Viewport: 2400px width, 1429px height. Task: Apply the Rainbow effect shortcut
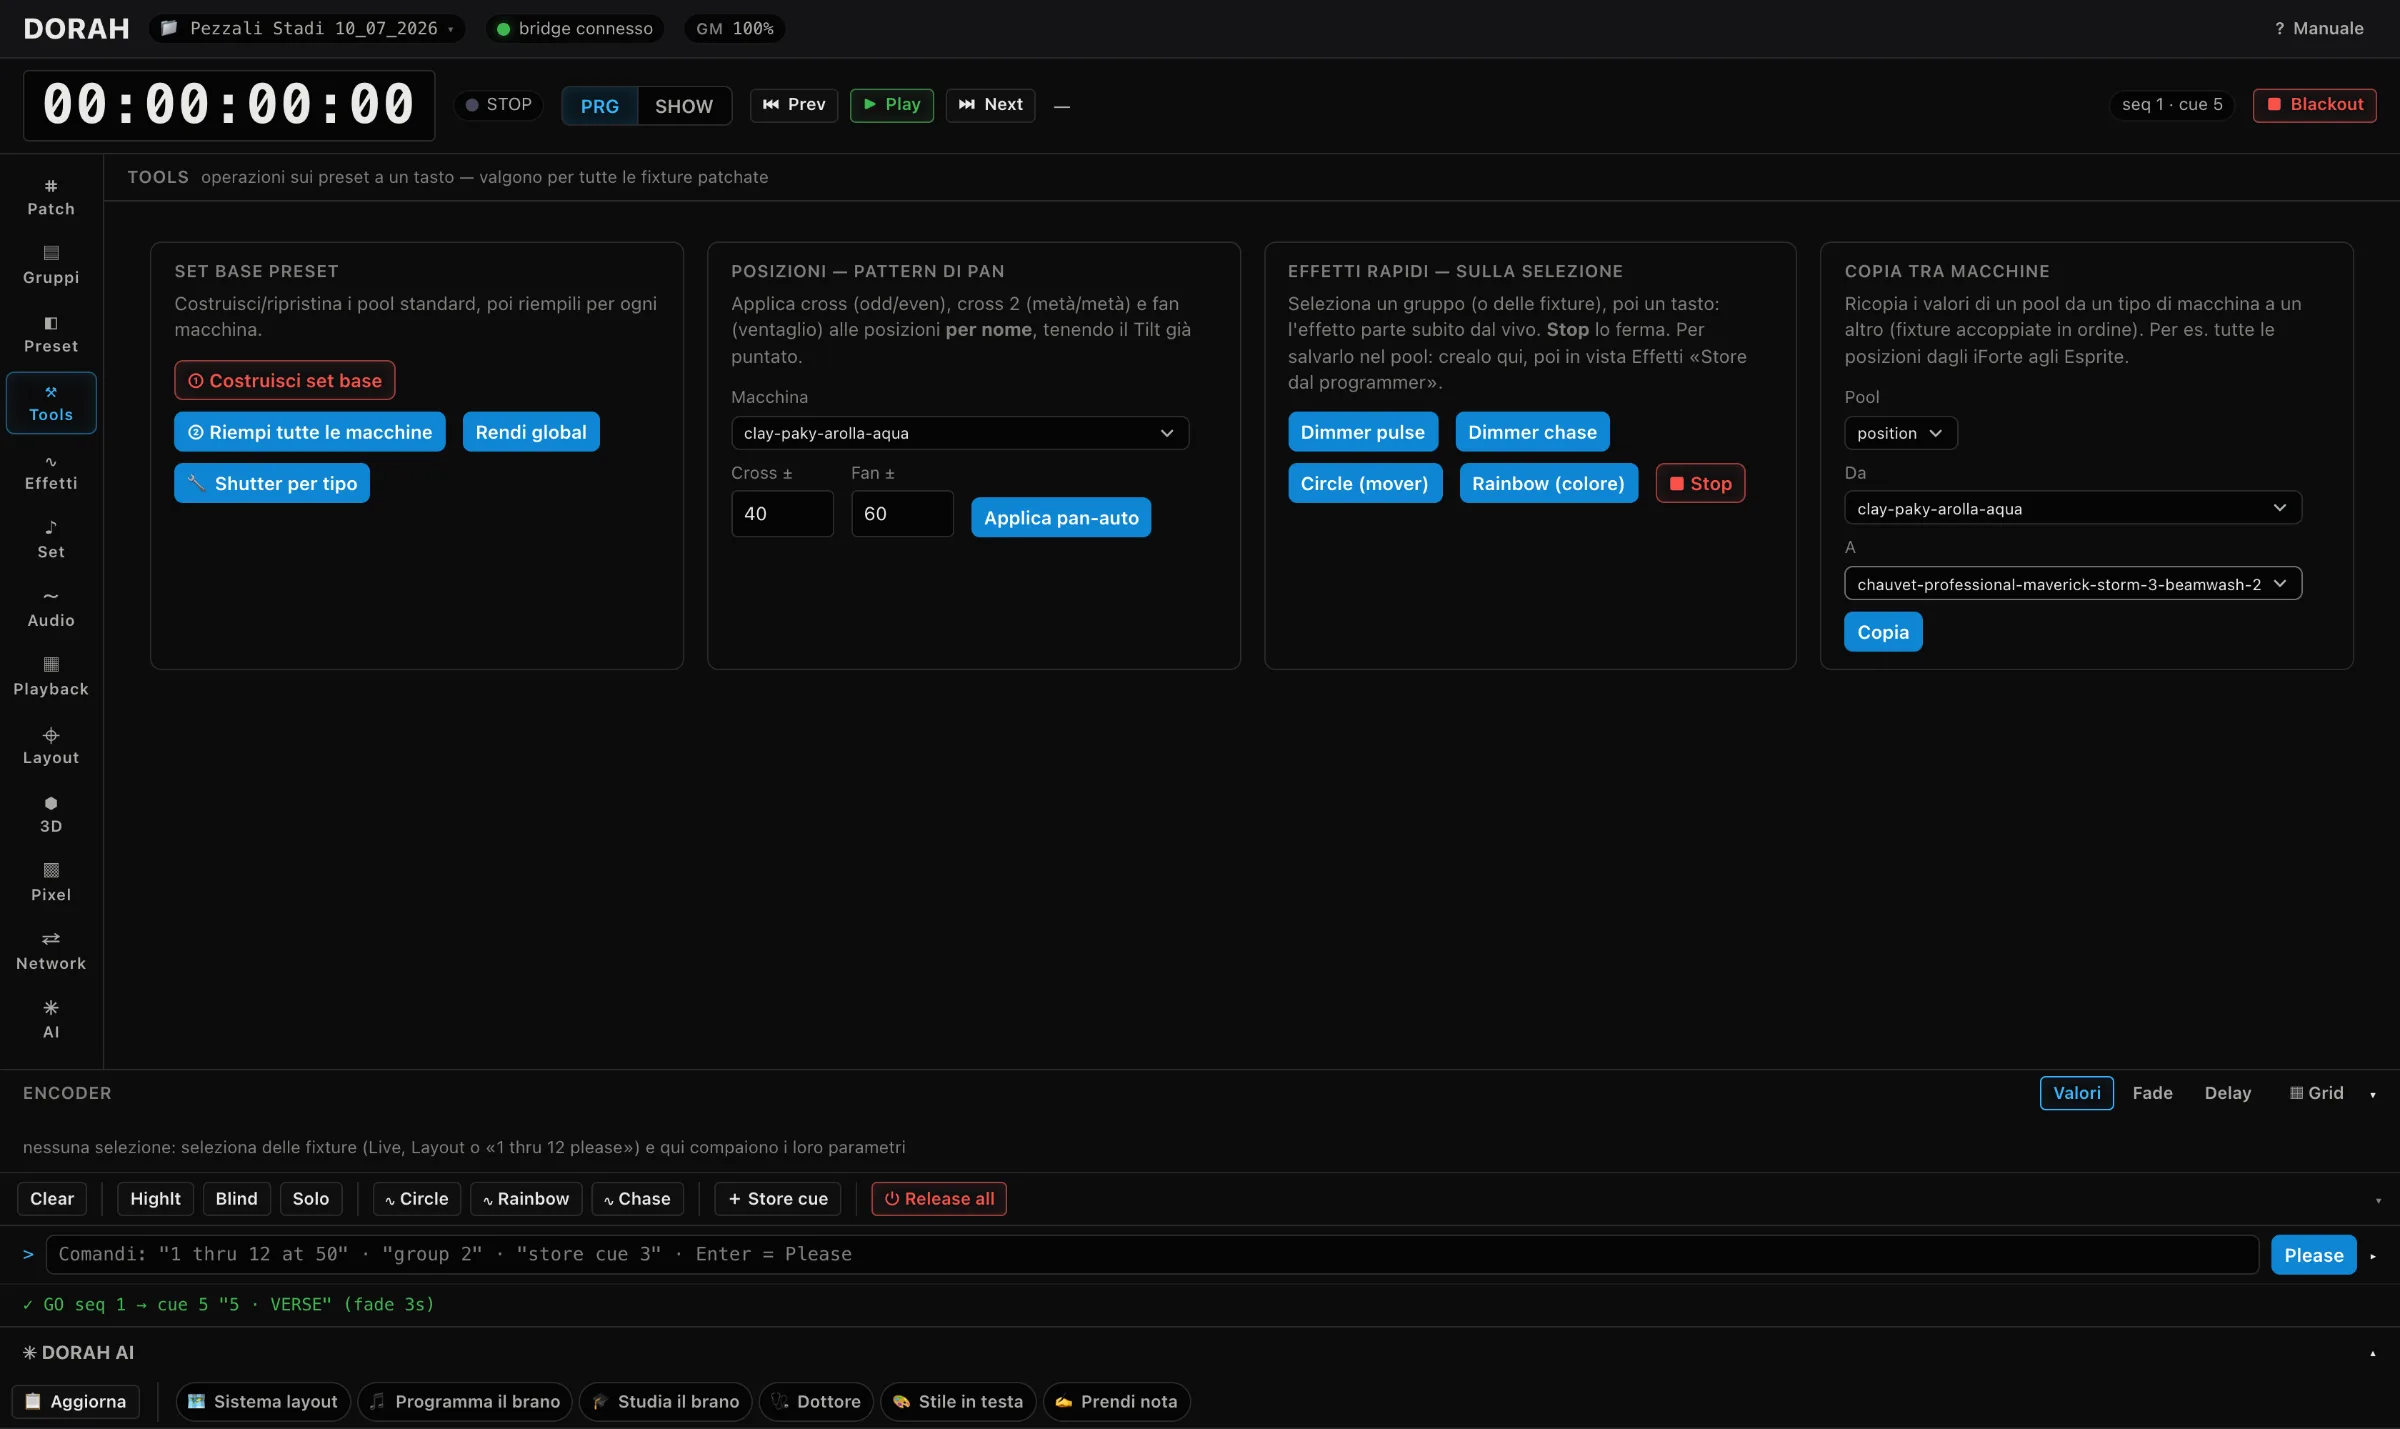(x=526, y=1199)
